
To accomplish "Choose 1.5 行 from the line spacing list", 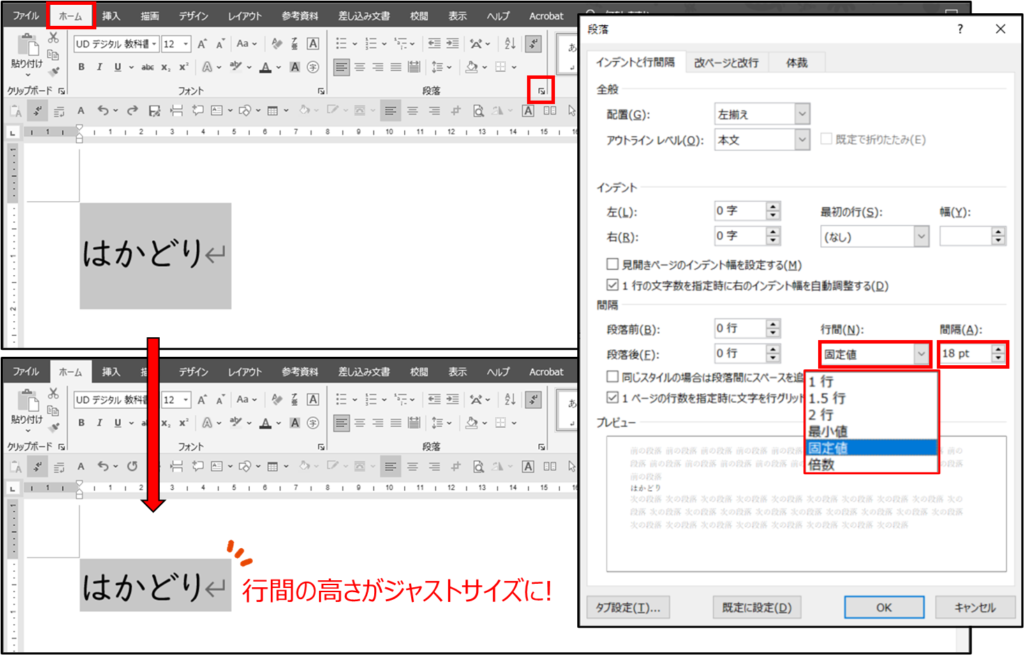I will pos(827,398).
